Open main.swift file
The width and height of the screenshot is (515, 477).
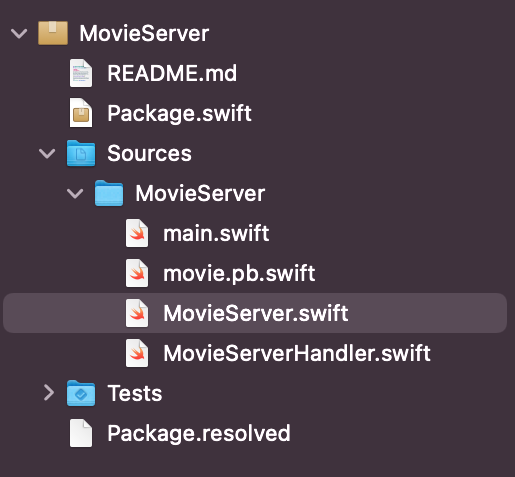216,233
